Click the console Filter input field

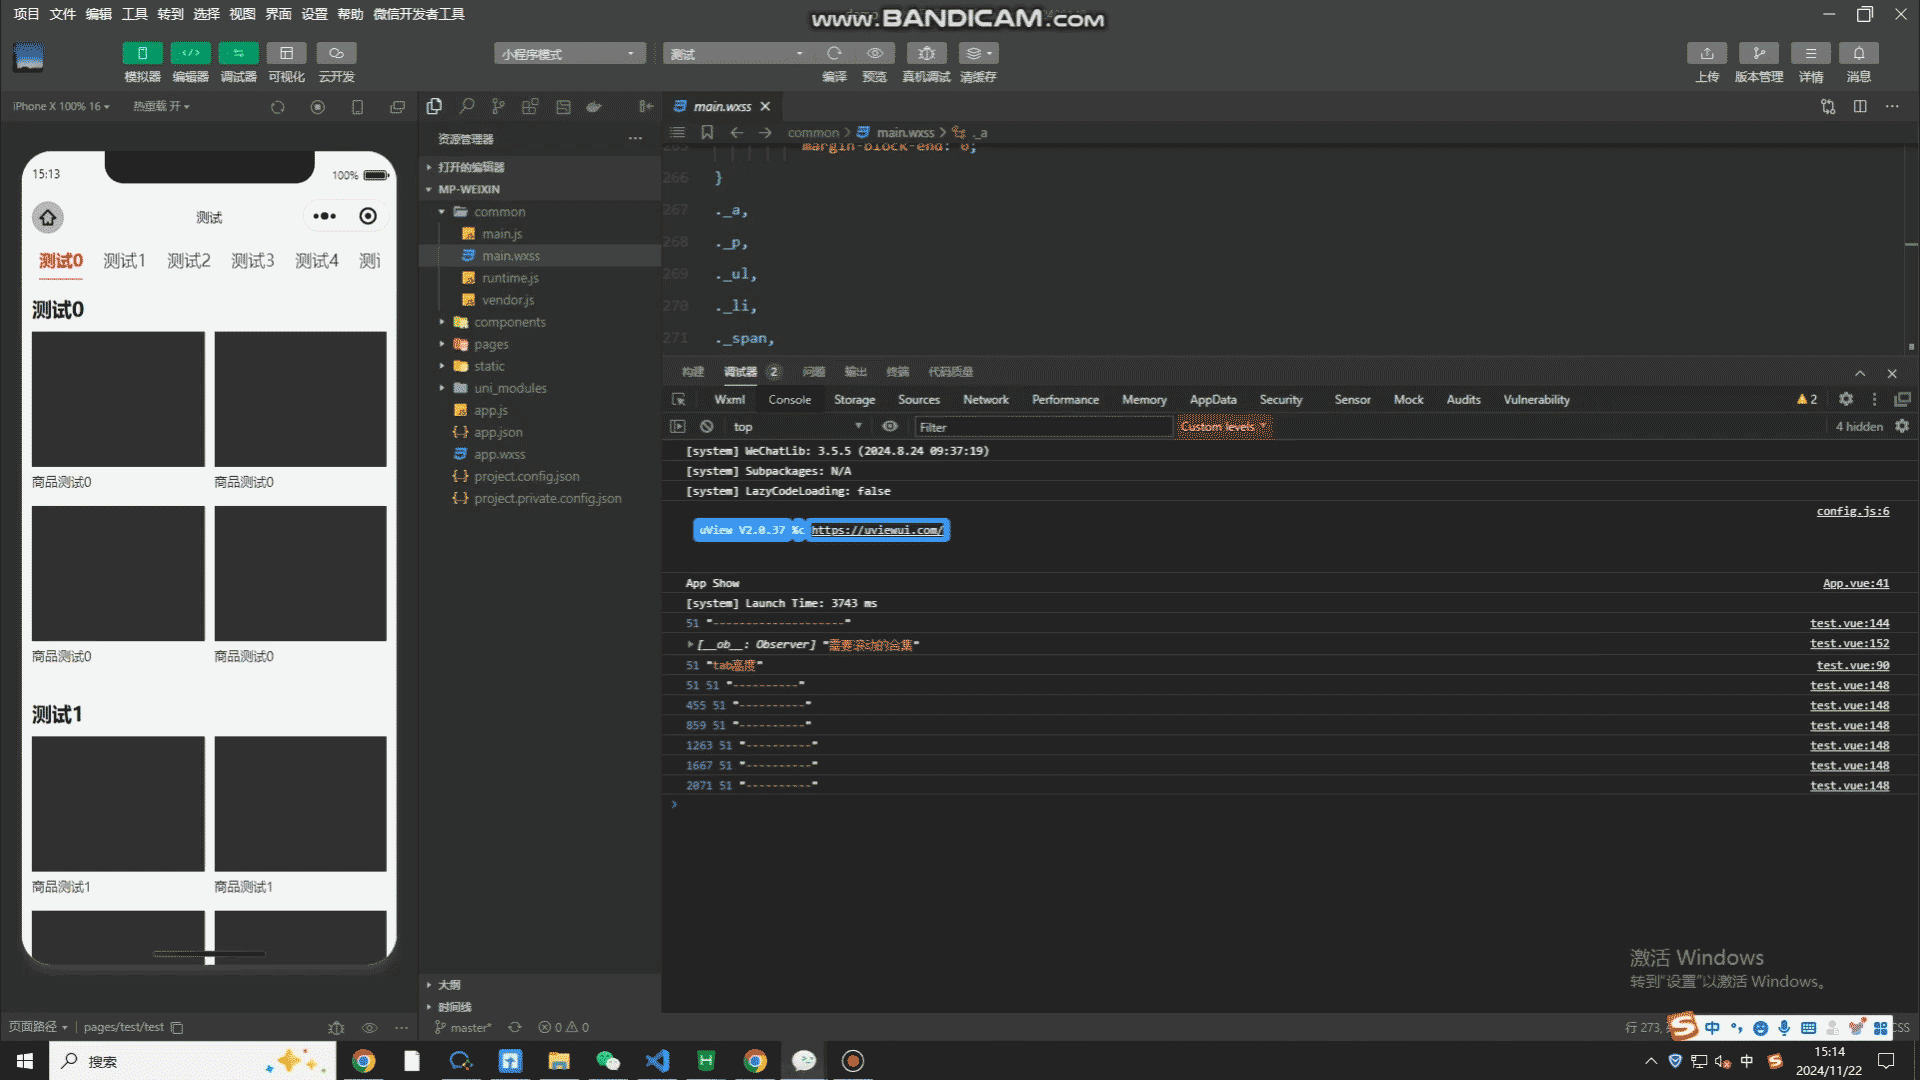click(x=1040, y=427)
